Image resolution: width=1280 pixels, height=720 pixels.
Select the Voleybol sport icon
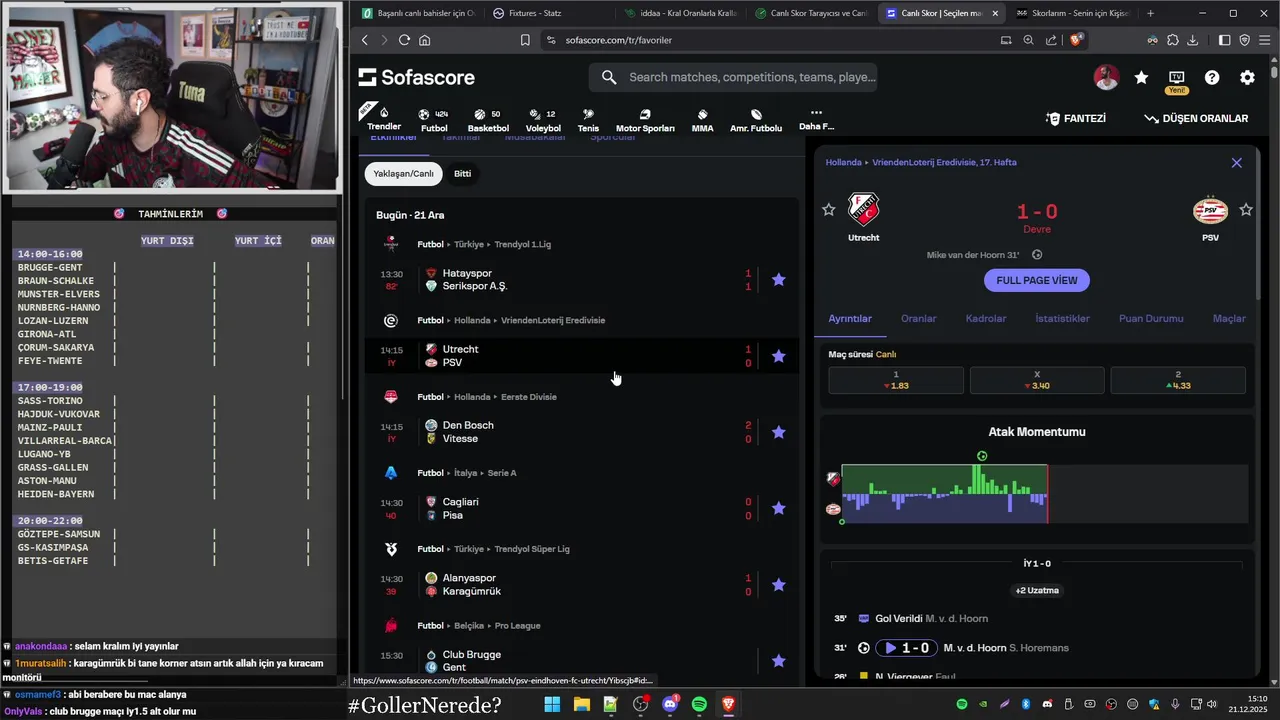[543, 120]
